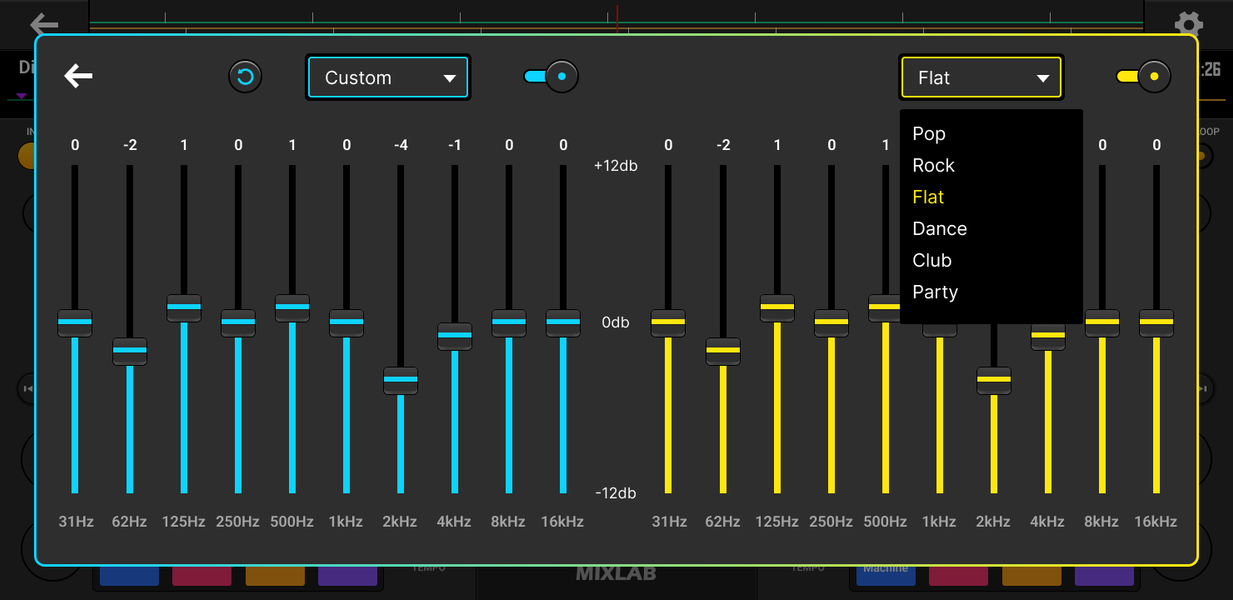
Task: Click the 16kHz slider on the right deck
Action: coord(1155,322)
